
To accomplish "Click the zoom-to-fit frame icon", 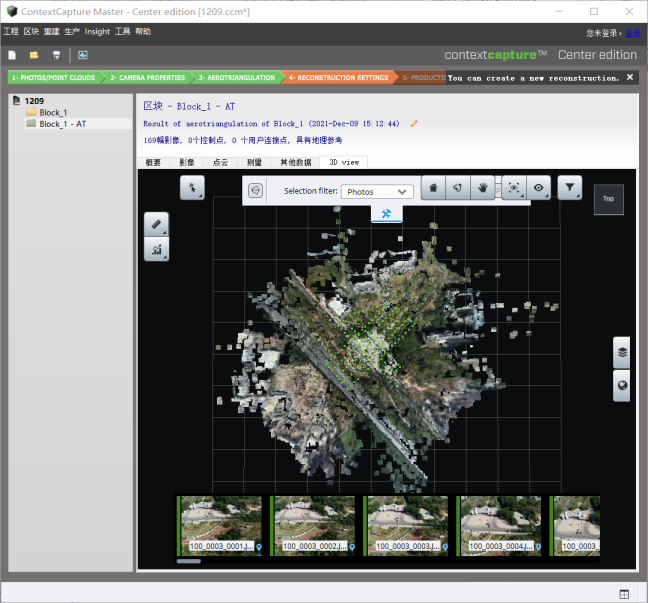I will pyautogui.click(x=514, y=187).
